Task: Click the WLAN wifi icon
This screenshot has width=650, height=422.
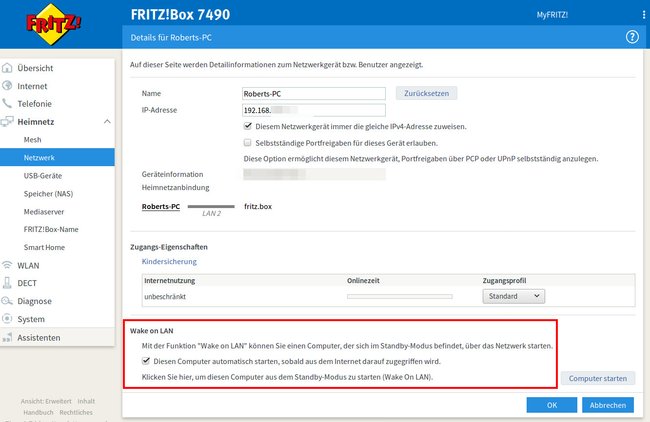Action: (x=7, y=265)
